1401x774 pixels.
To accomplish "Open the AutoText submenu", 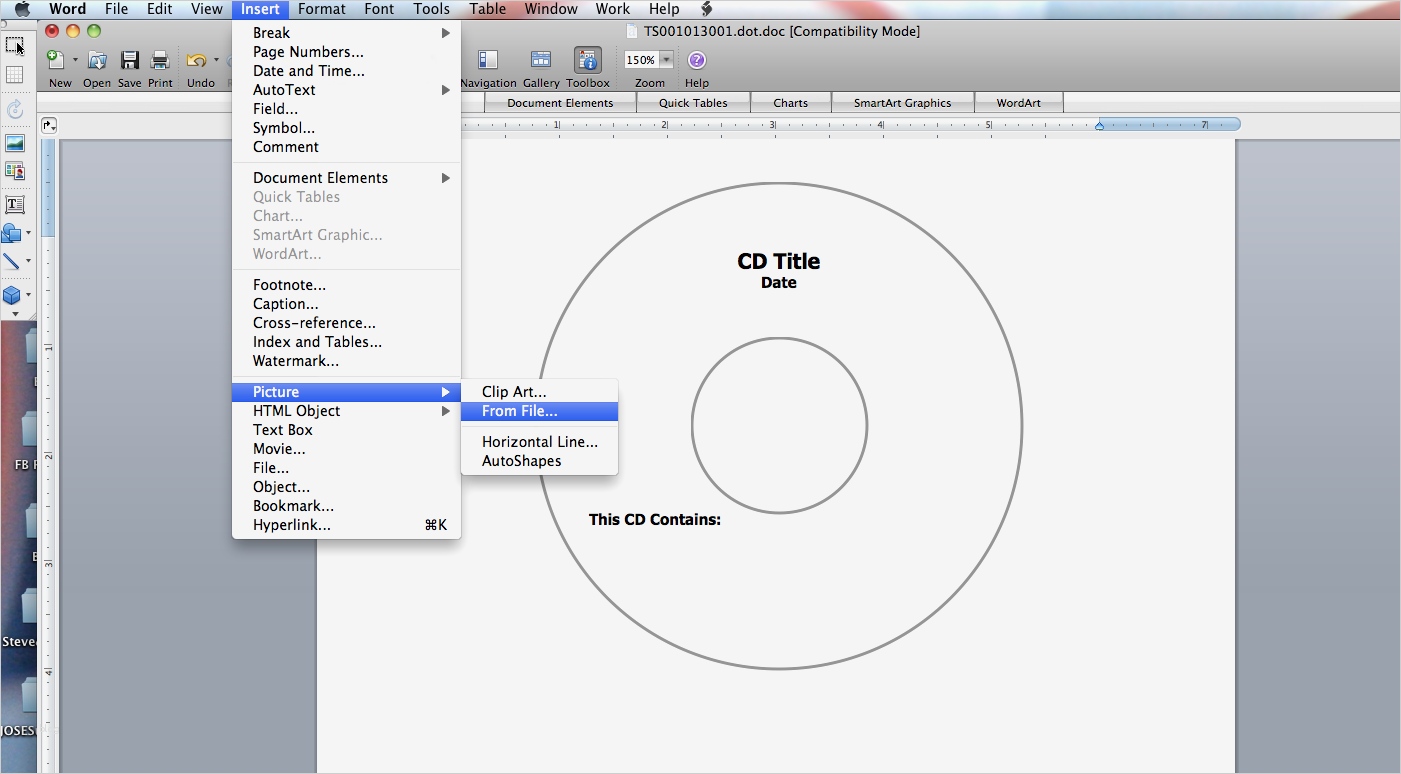I will pyautogui.click(x=346, y=90).
